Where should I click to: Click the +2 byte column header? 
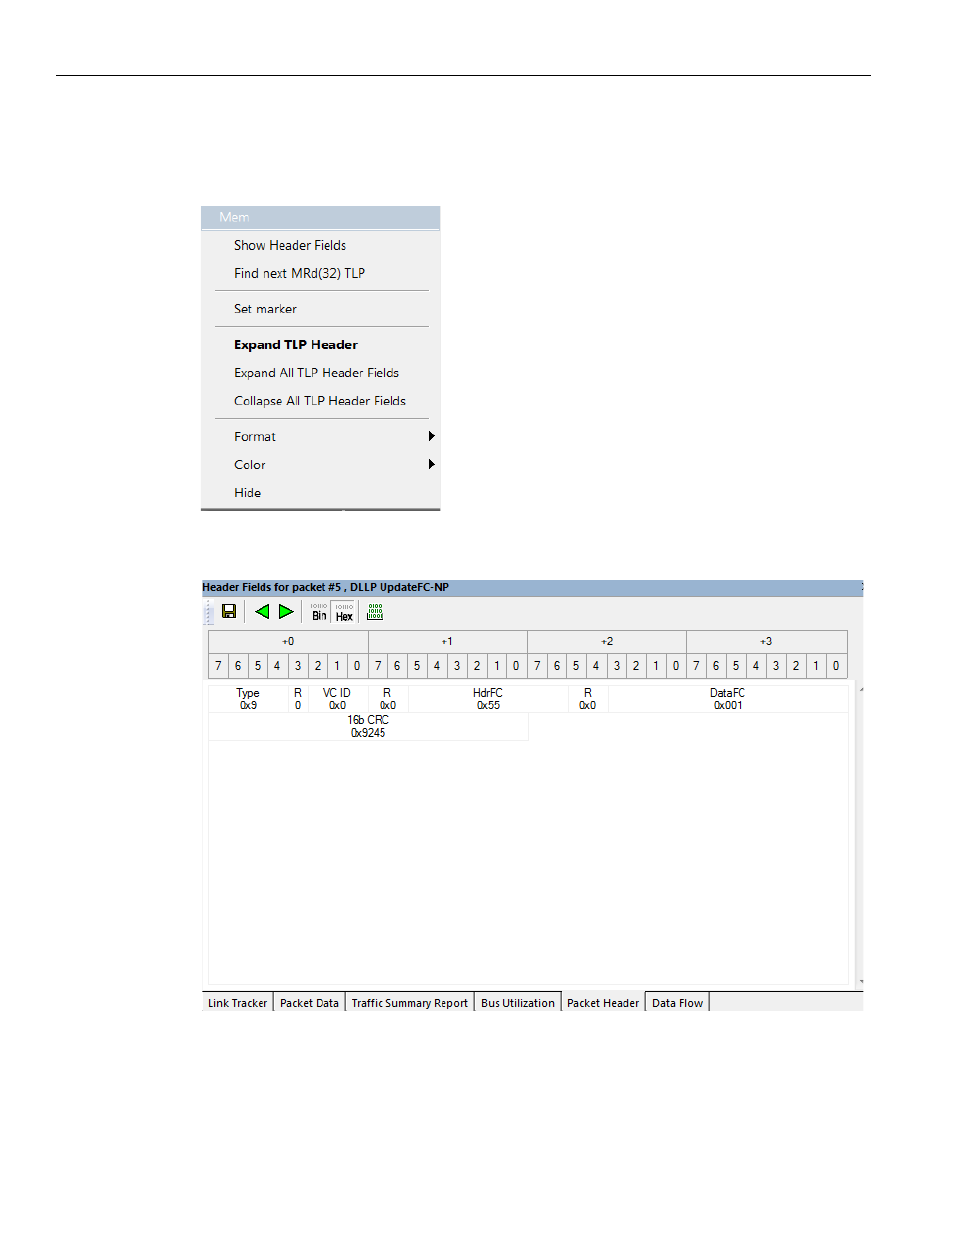607,642
